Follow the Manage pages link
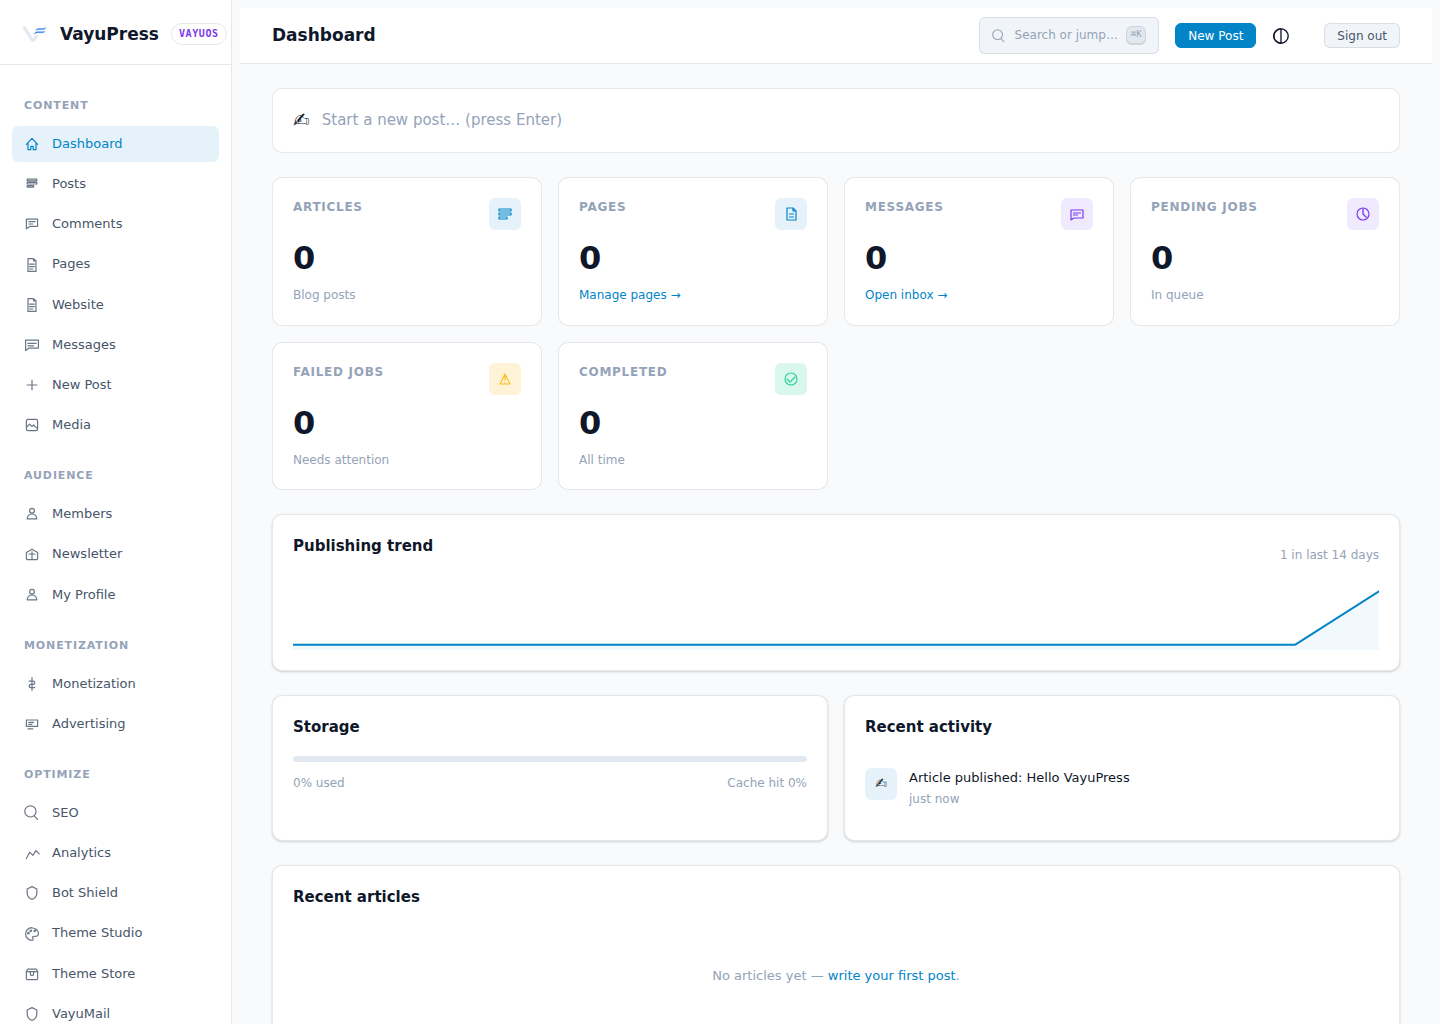1440x1024 pixels. 630,295
